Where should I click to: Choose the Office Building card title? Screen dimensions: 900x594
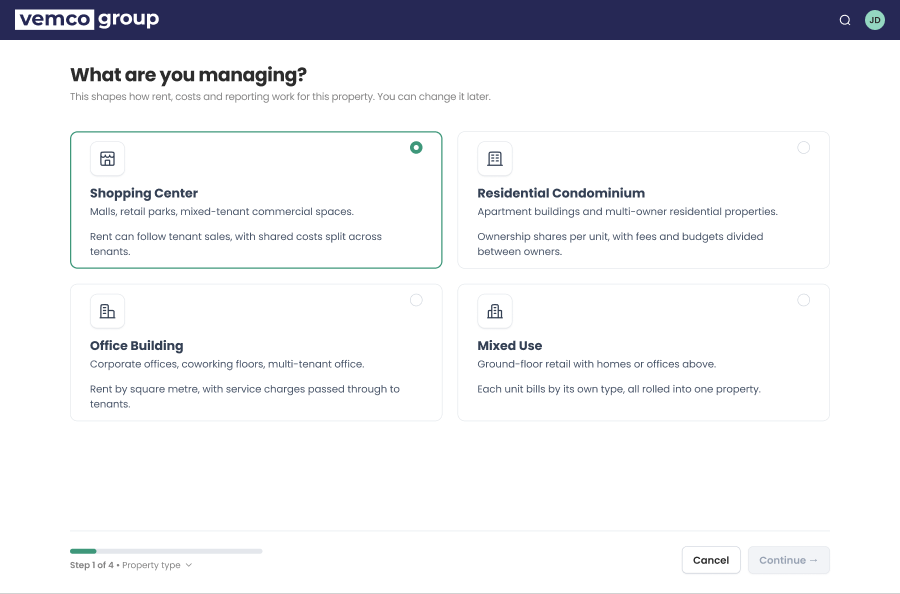point(137,345)
